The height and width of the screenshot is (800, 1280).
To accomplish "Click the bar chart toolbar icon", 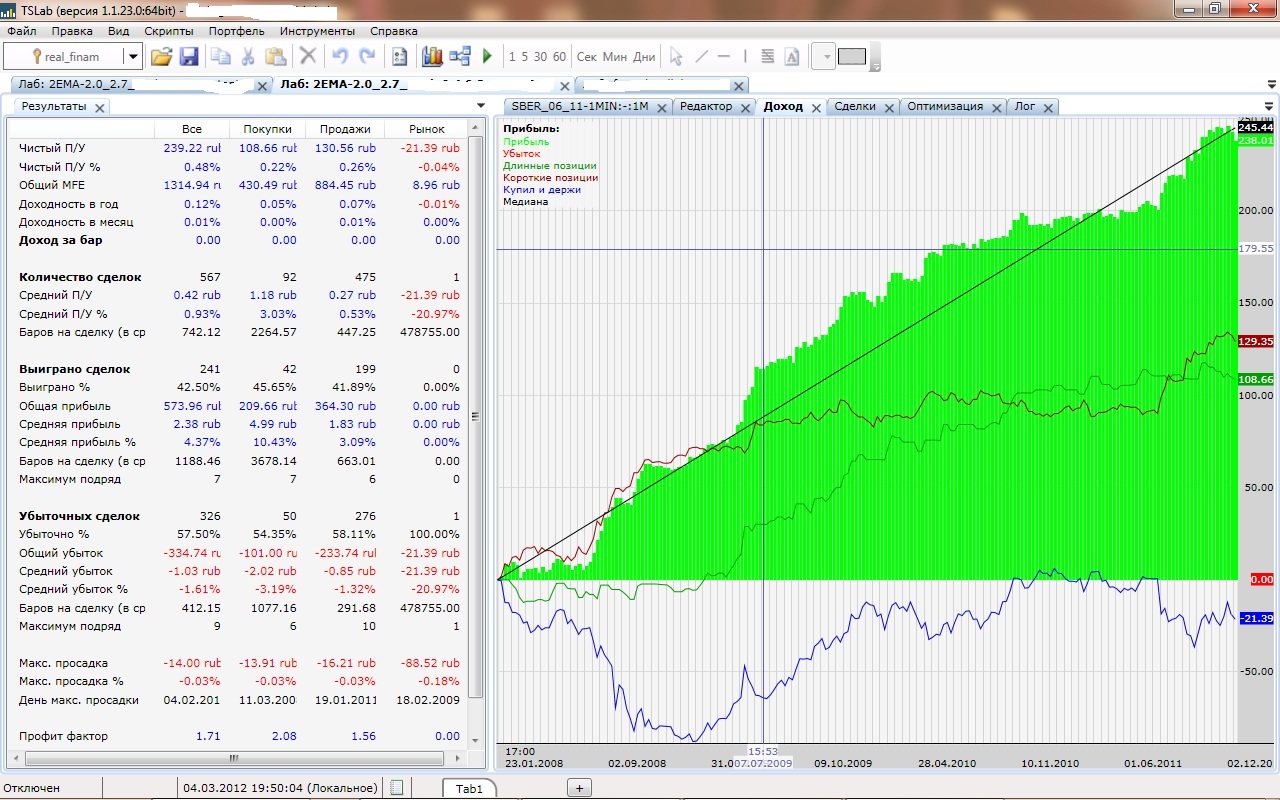I will coord(432,57).
